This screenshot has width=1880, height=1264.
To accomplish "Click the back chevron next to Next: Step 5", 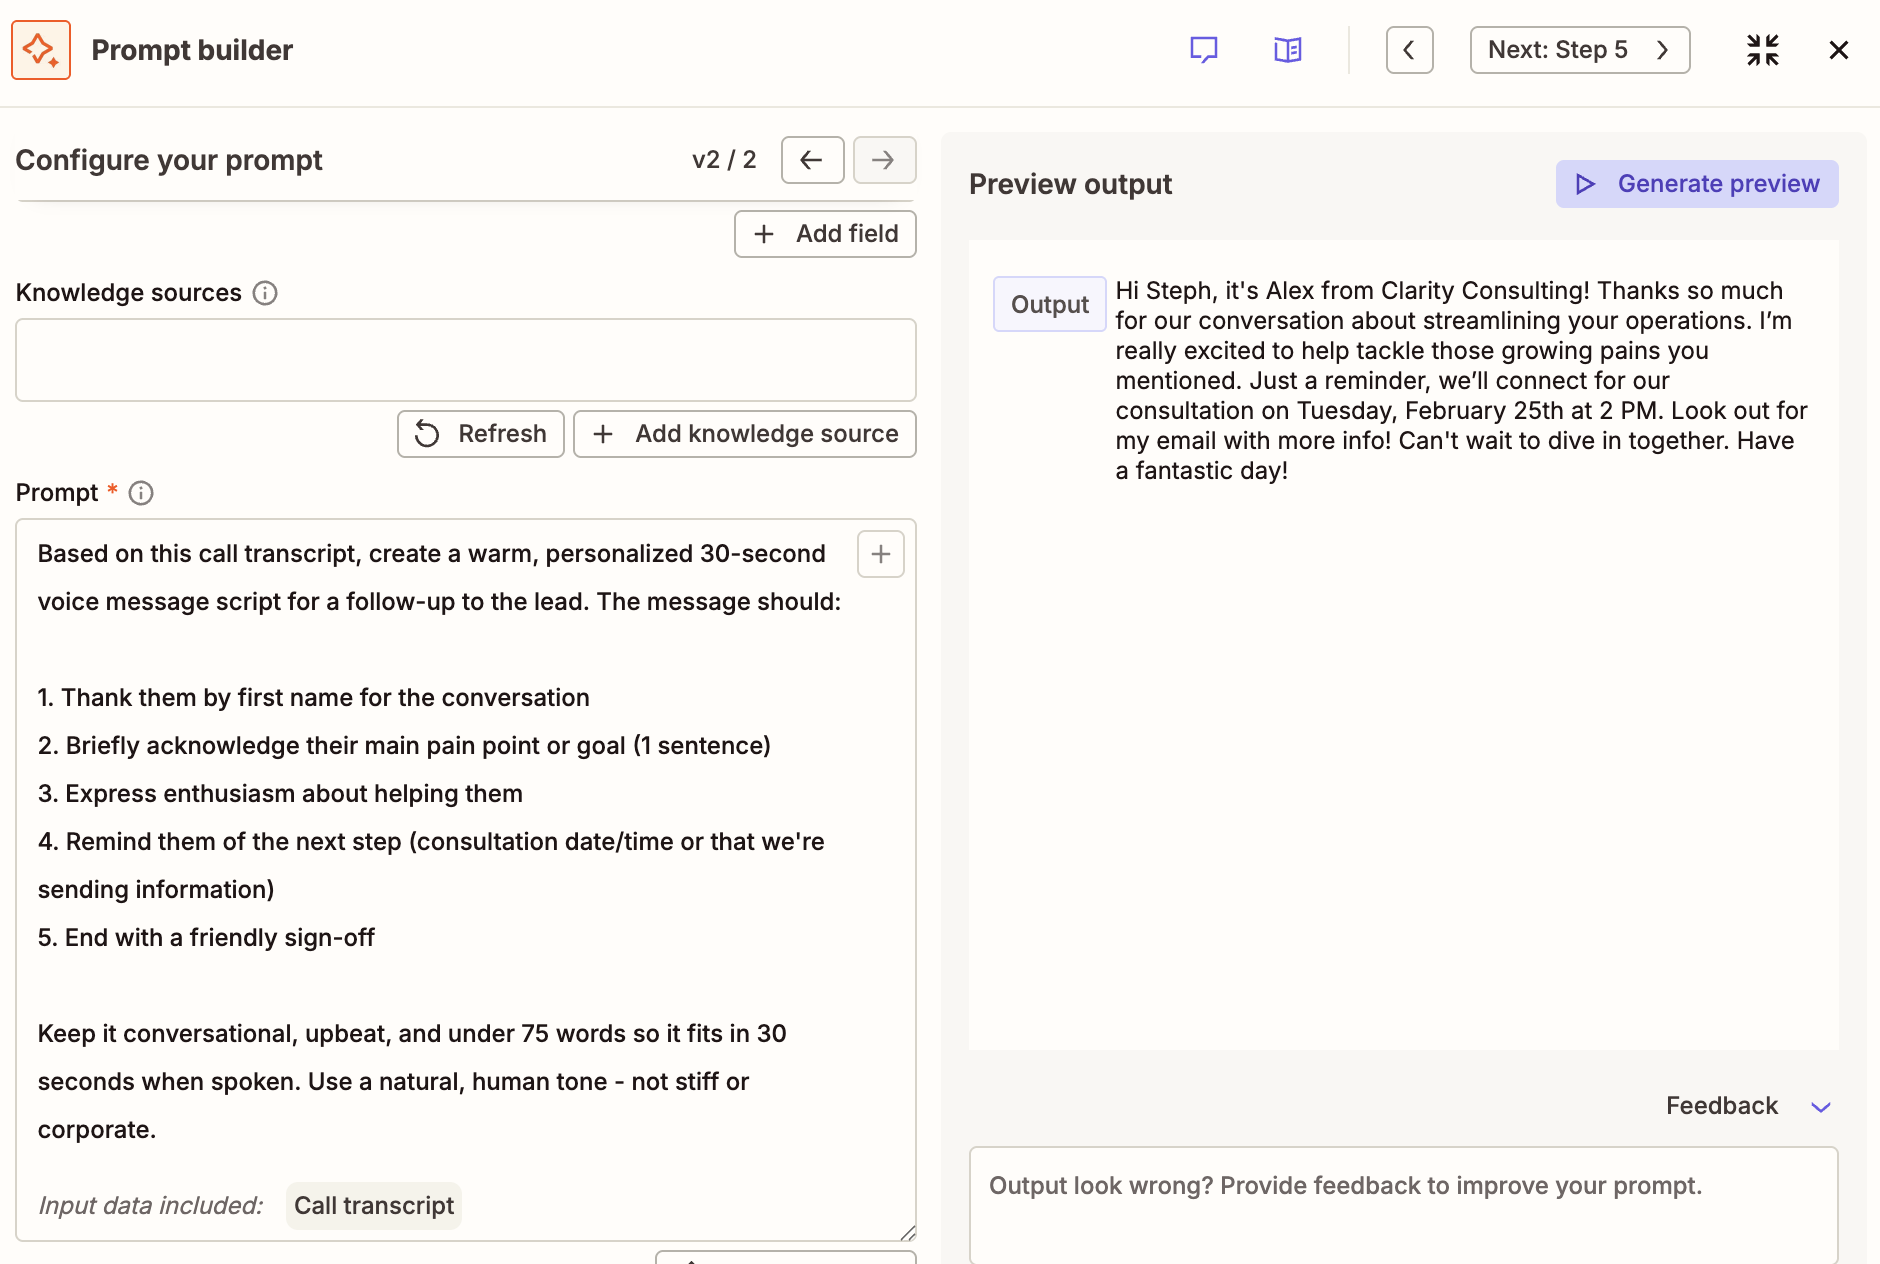I will pyautogui.click(x=1409, y=49).
